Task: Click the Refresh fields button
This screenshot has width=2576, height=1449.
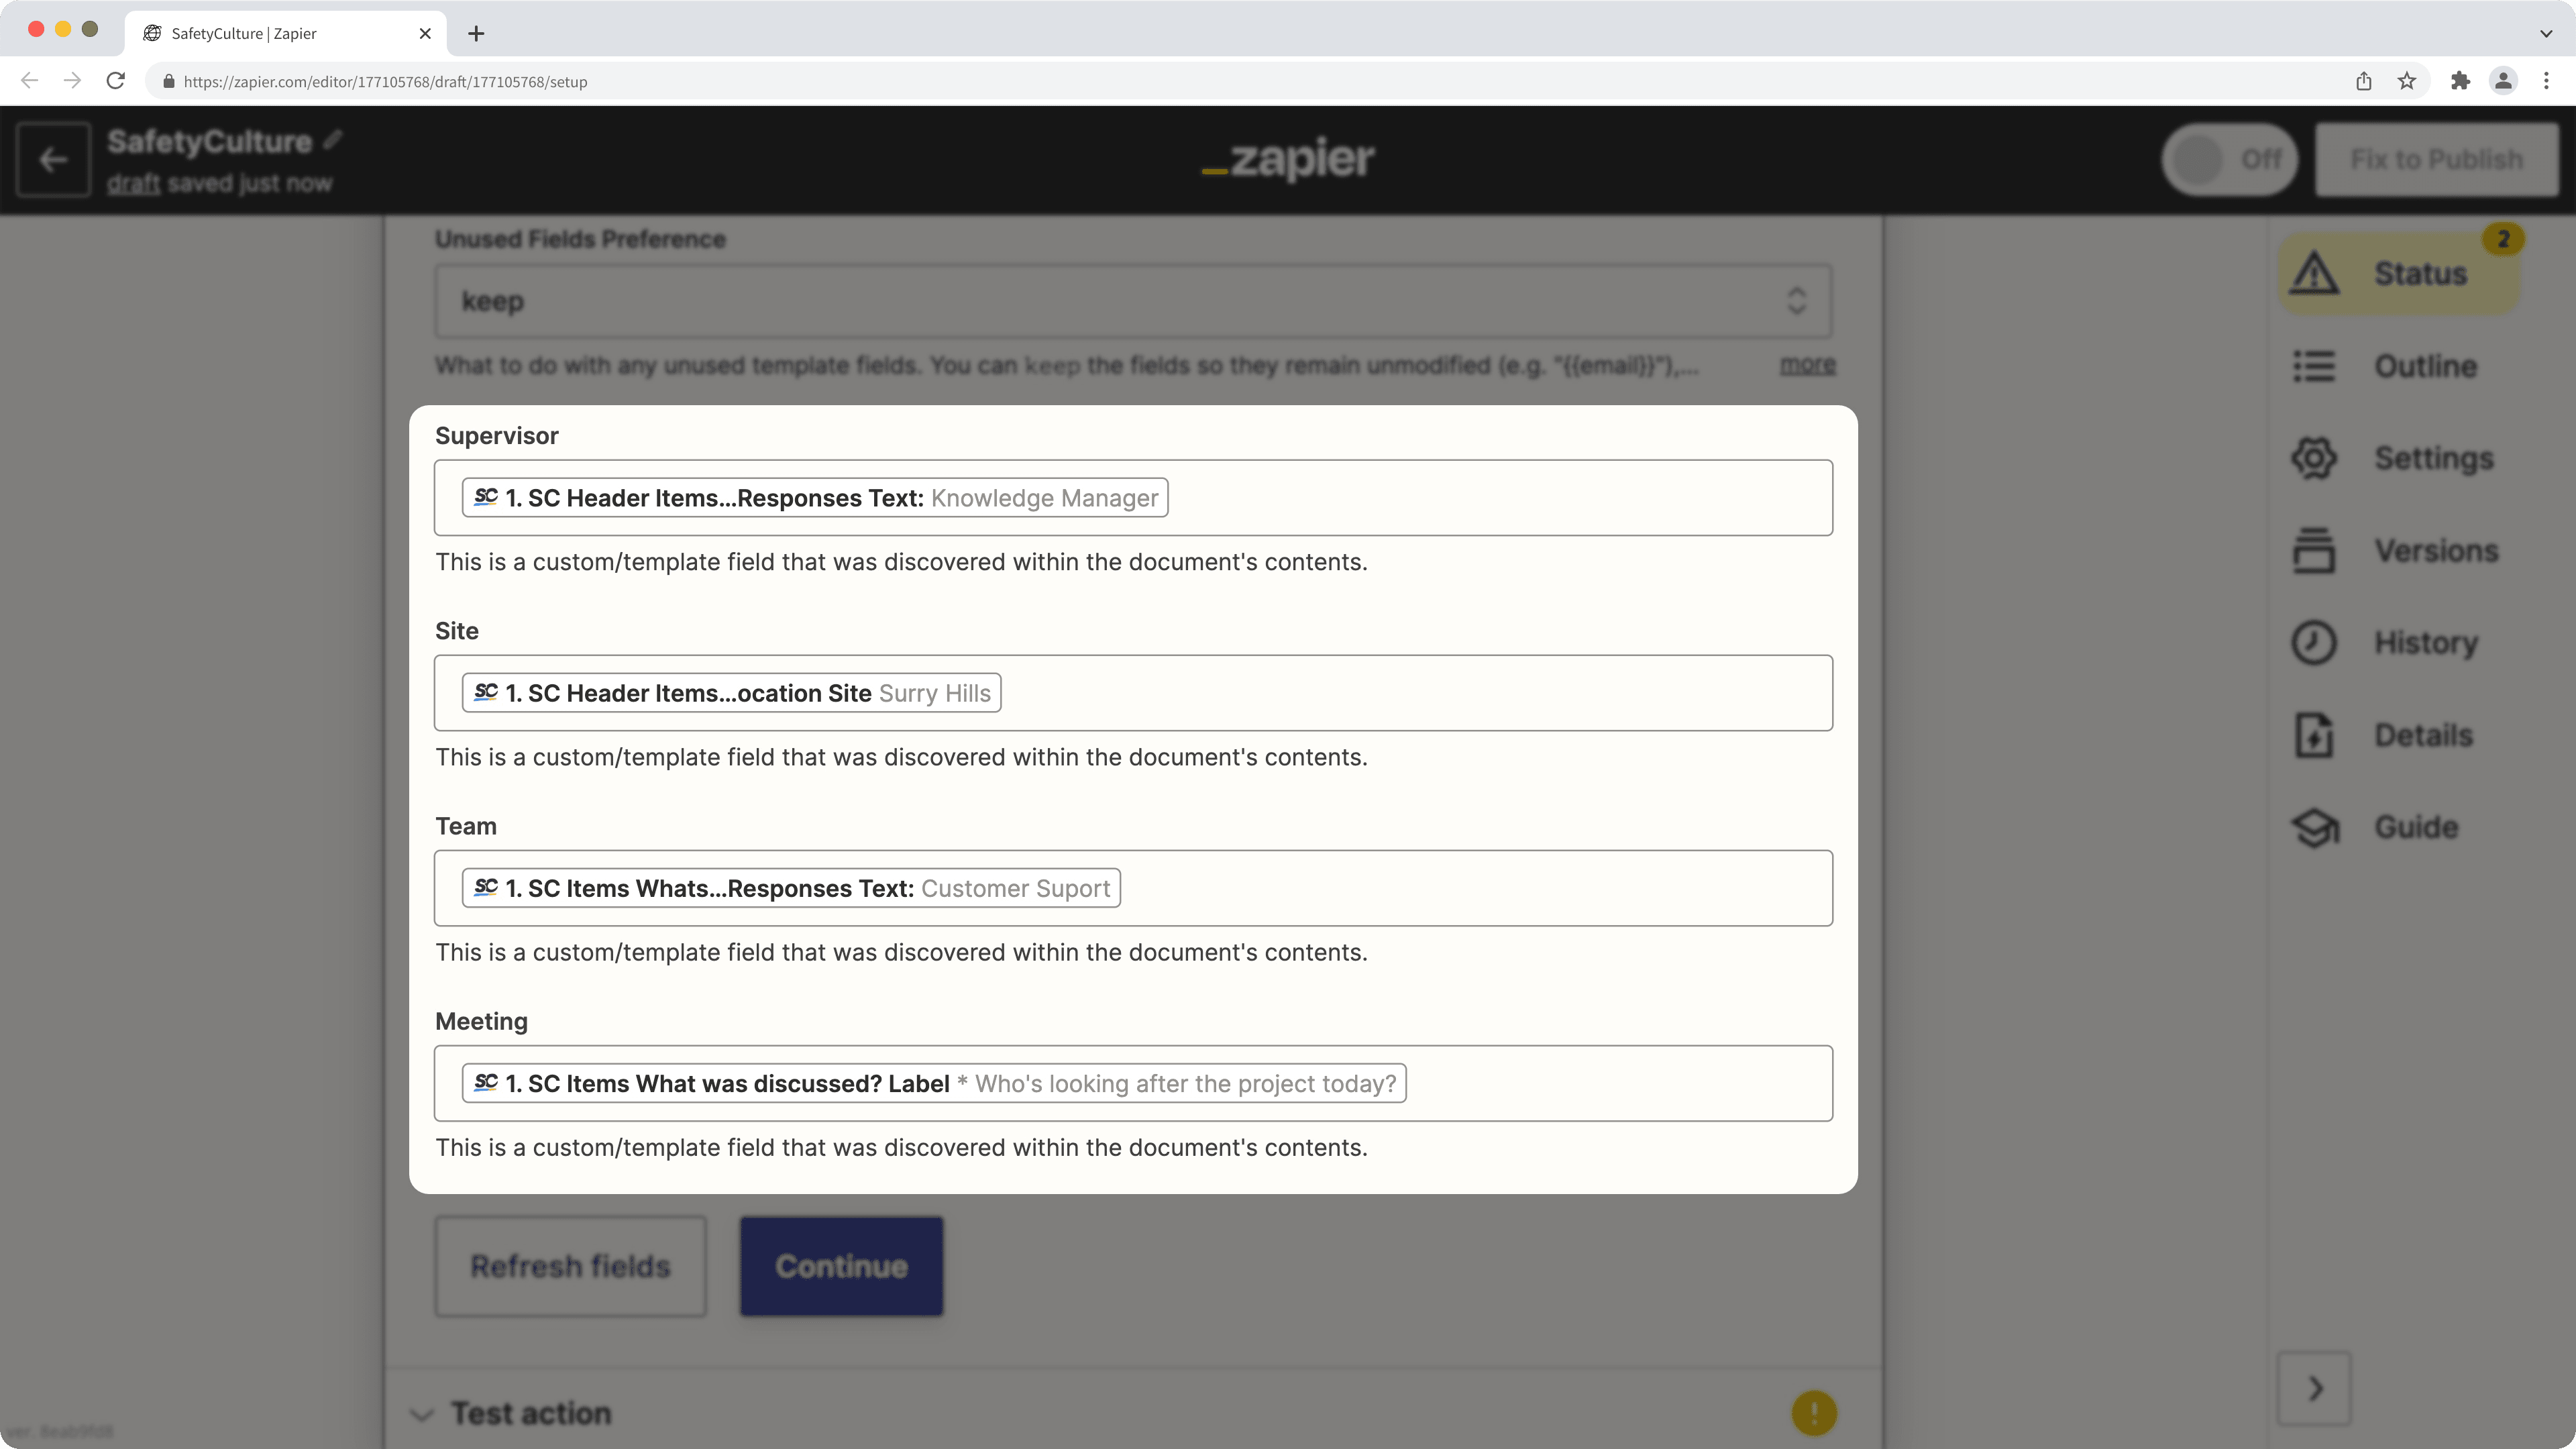Action: [x=570, y=1265]
